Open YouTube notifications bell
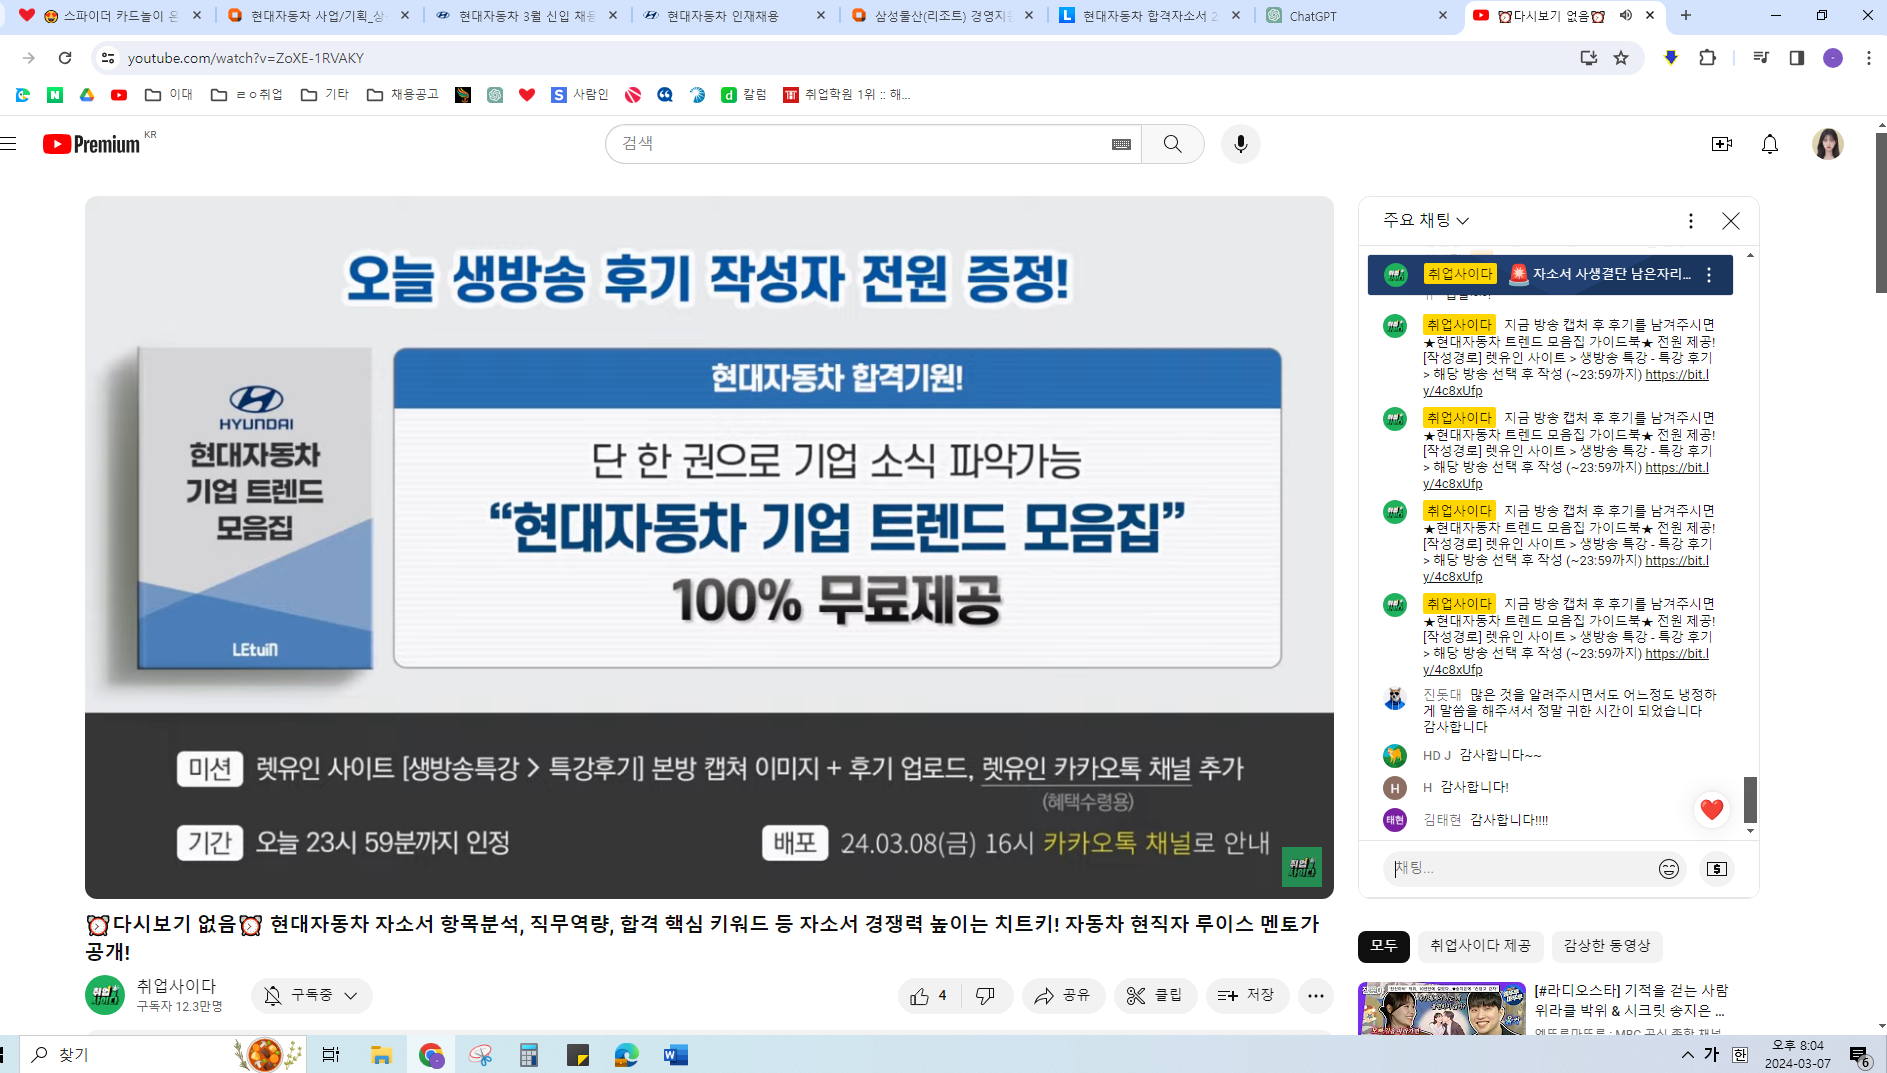Image resolution: width=1887 pixels, height=1073 pixels. [x=1769, y=144]
